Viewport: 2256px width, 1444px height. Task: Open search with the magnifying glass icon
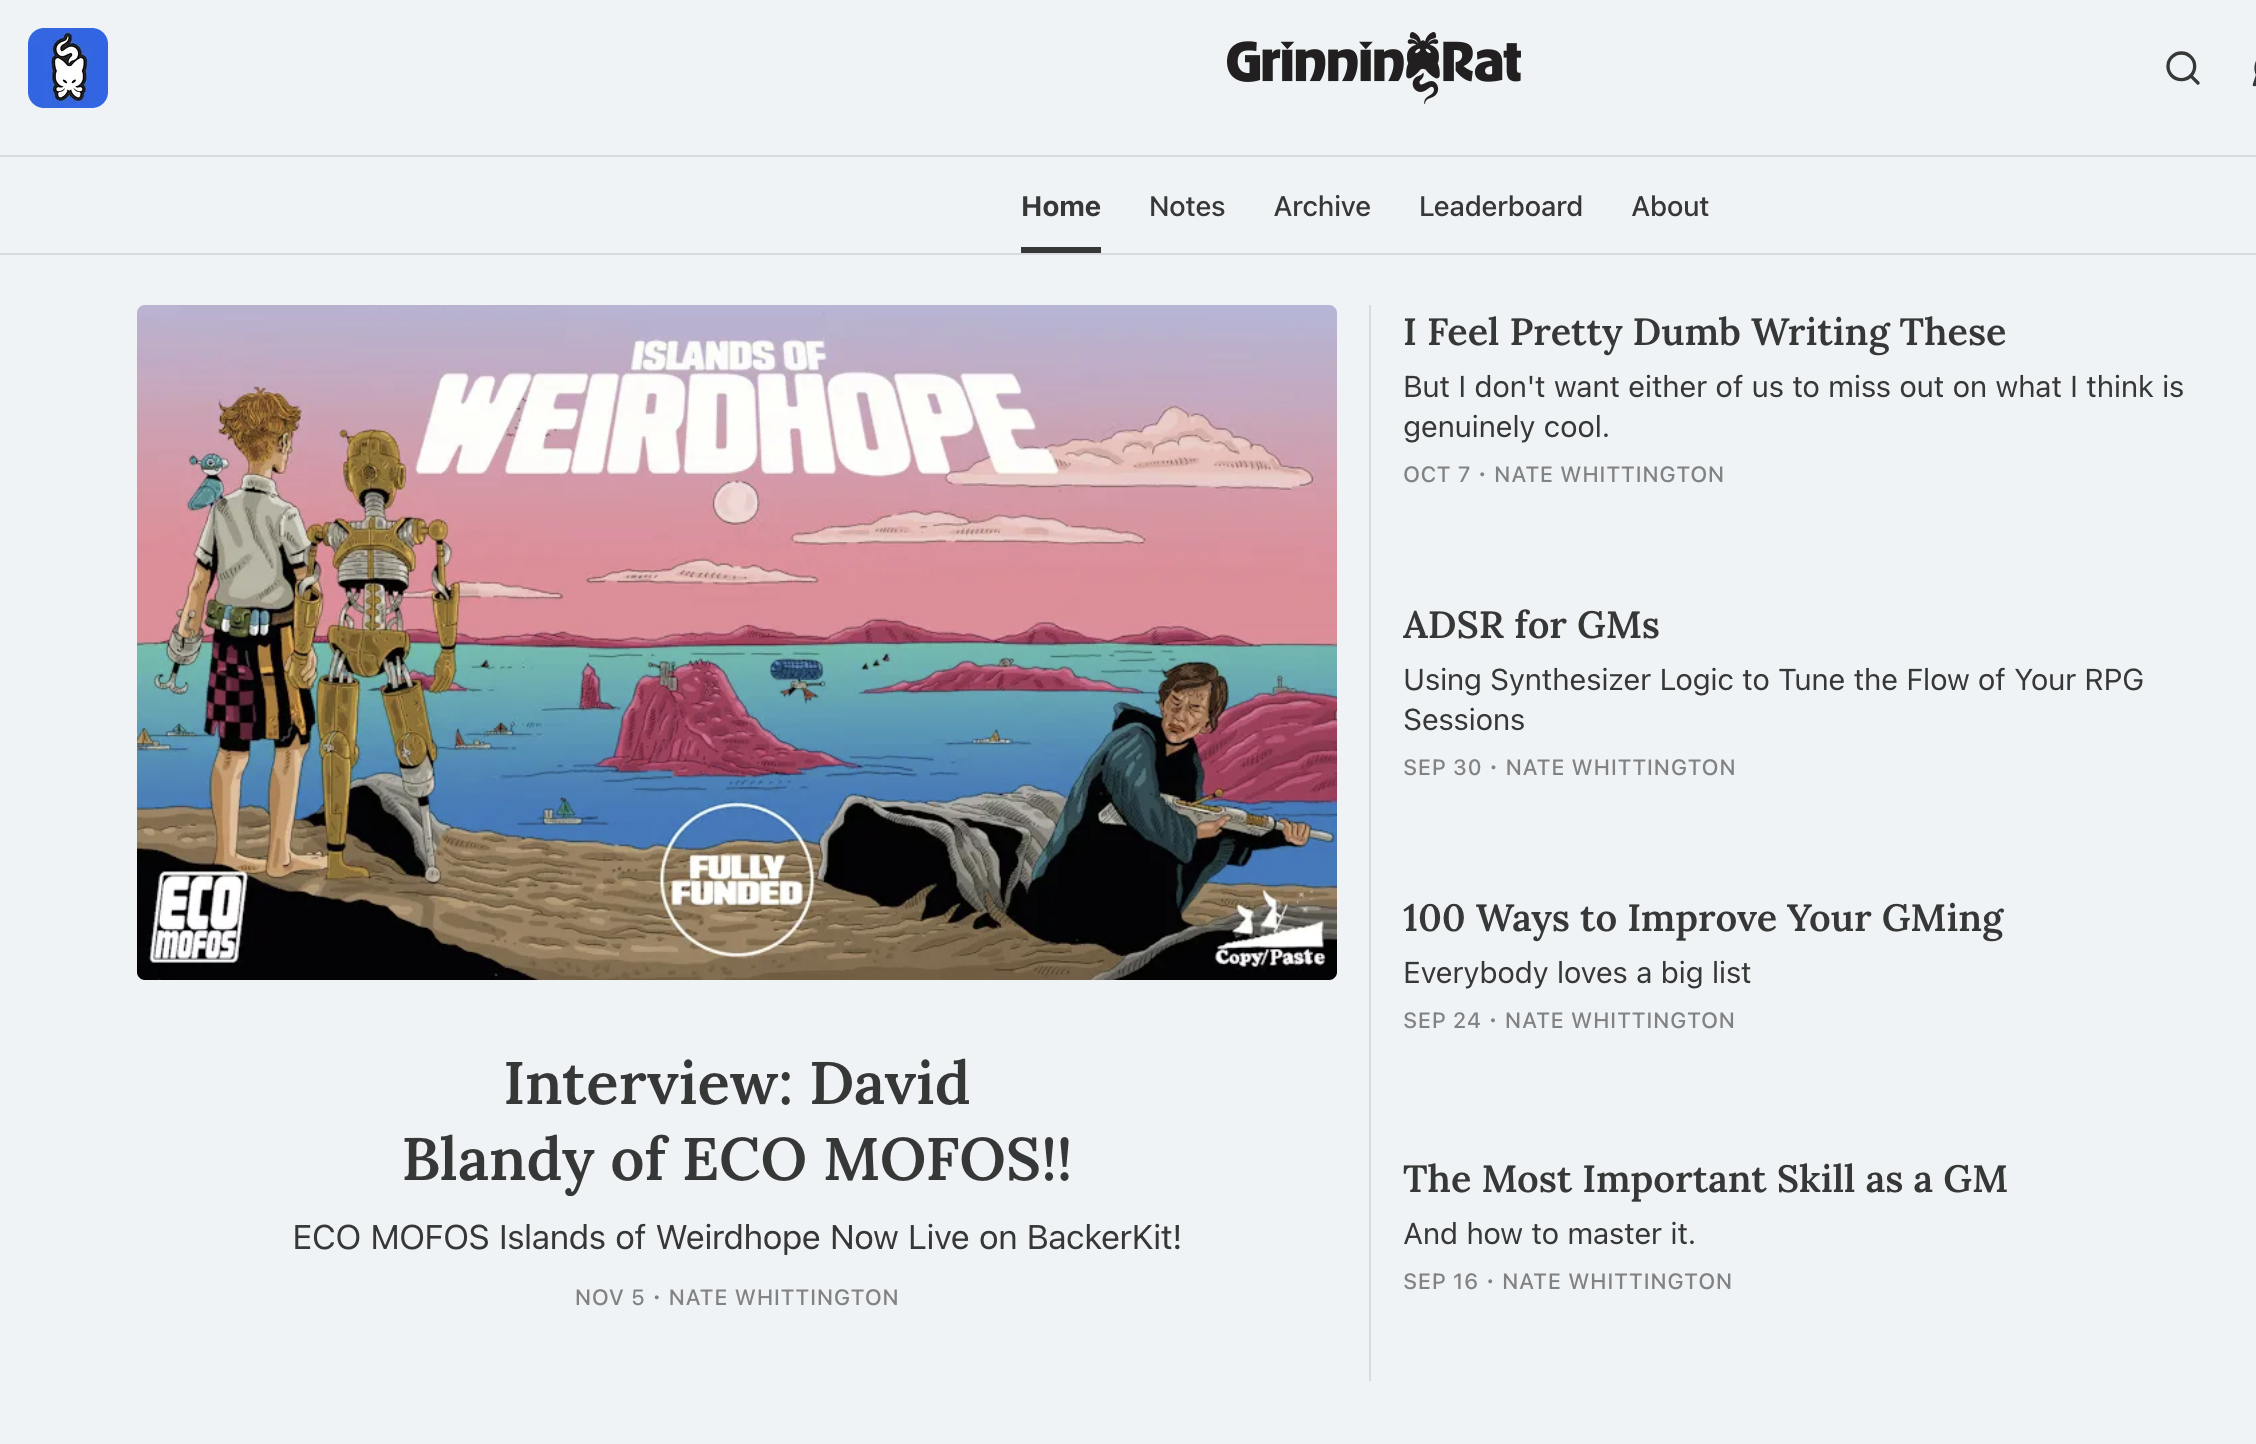coord(2182,68)
